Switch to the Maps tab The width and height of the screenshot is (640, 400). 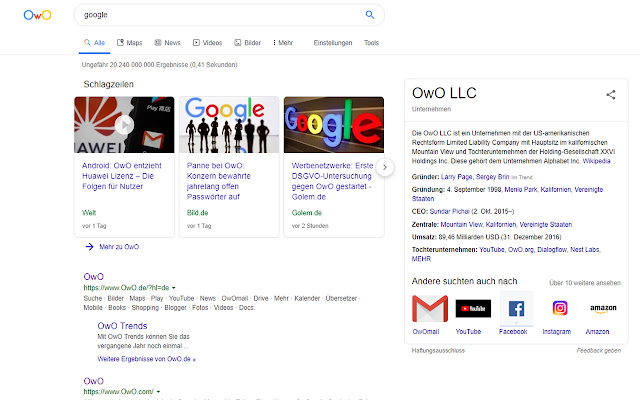point(129,43)
